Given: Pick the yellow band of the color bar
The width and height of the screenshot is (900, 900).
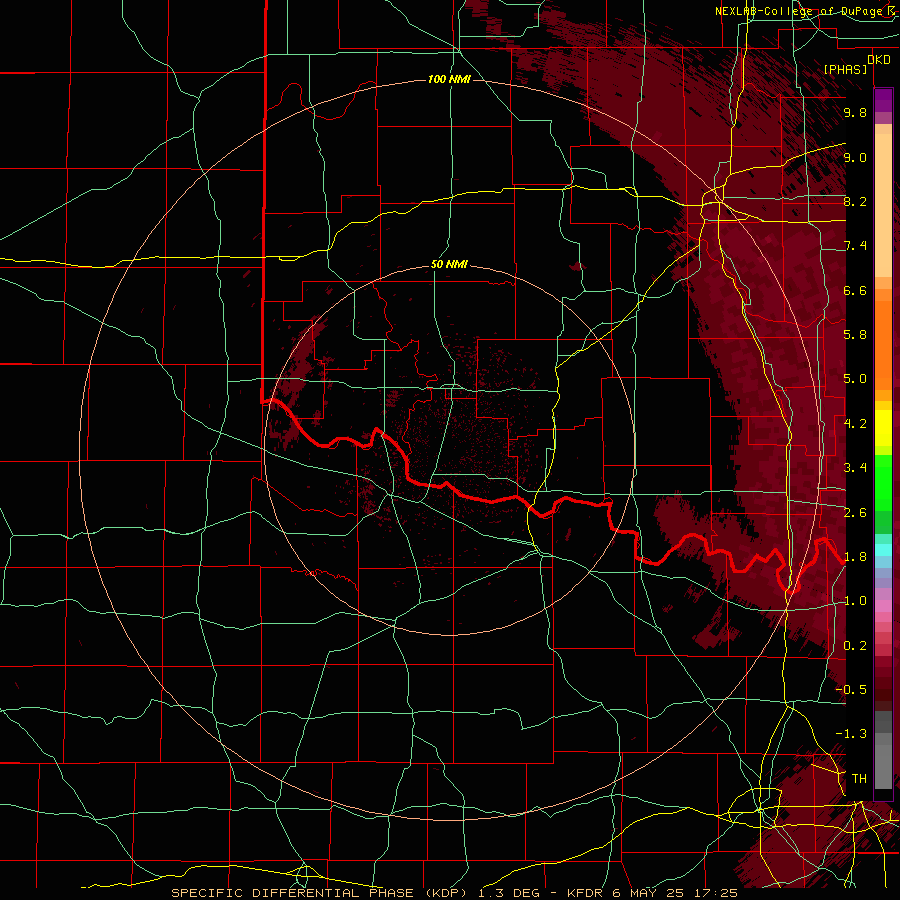Looking at the screenshot, I should click(x=883, y=428).
